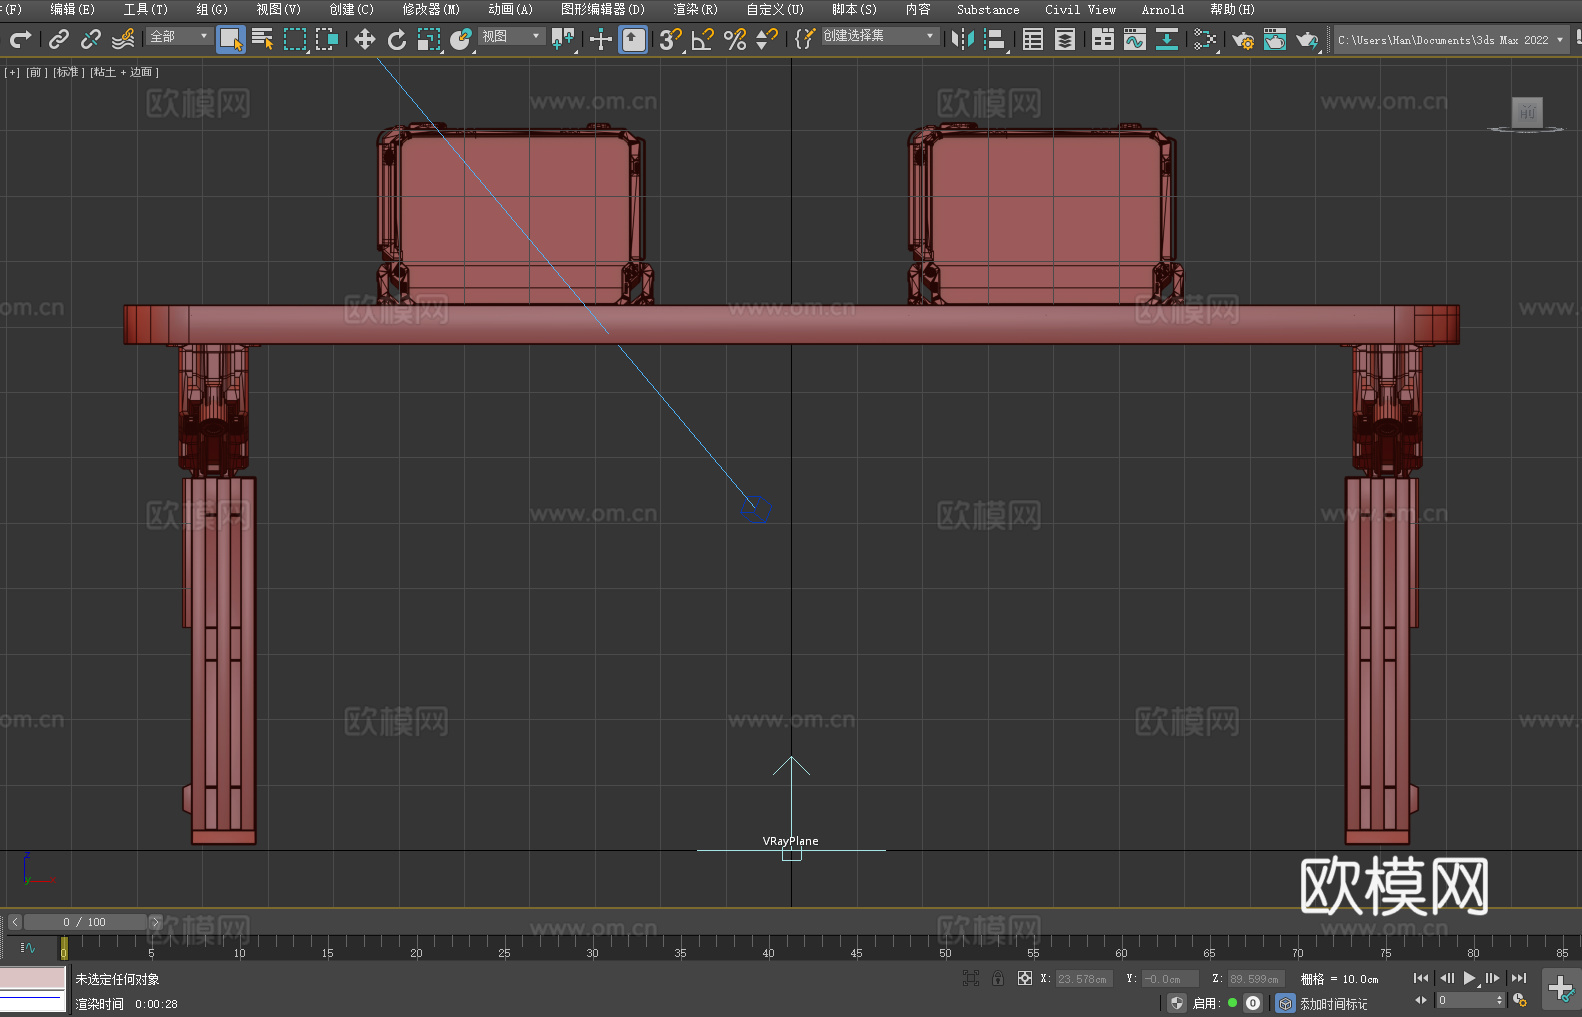Open the reference coordinate system 视图 dropdown

pyautogui.click(x=511, y=36)
